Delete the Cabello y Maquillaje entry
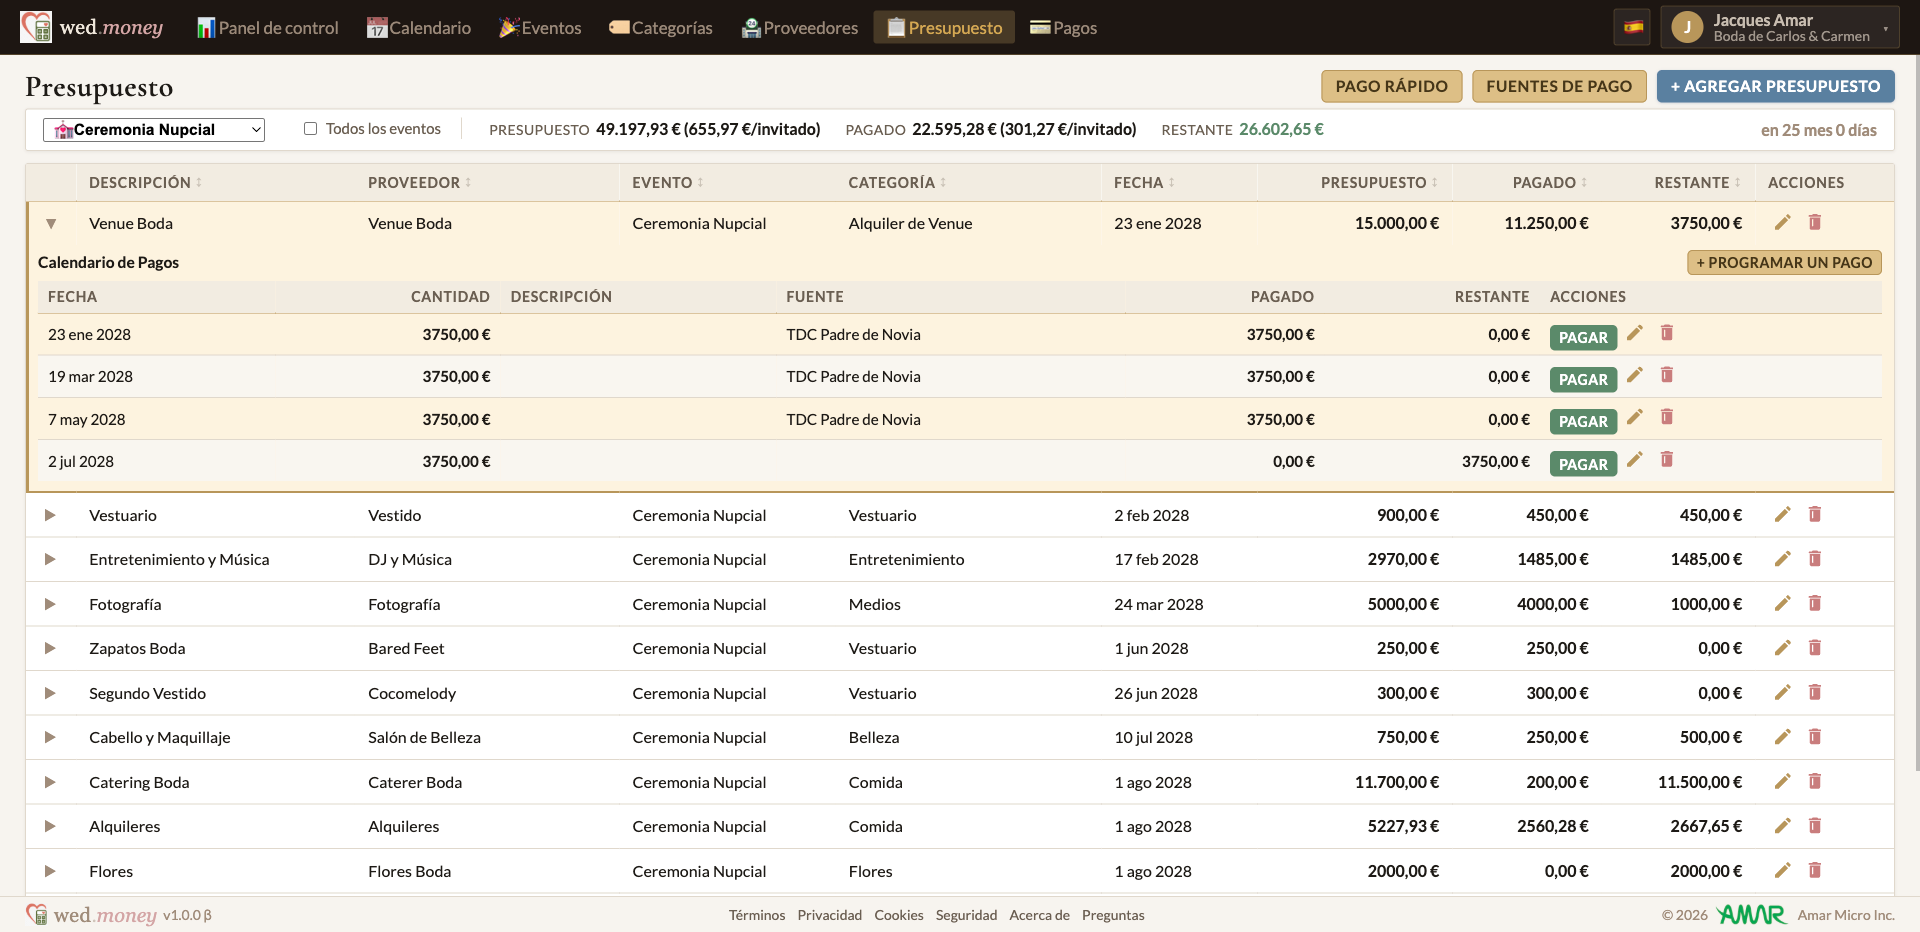 (x=1815, y=737)
